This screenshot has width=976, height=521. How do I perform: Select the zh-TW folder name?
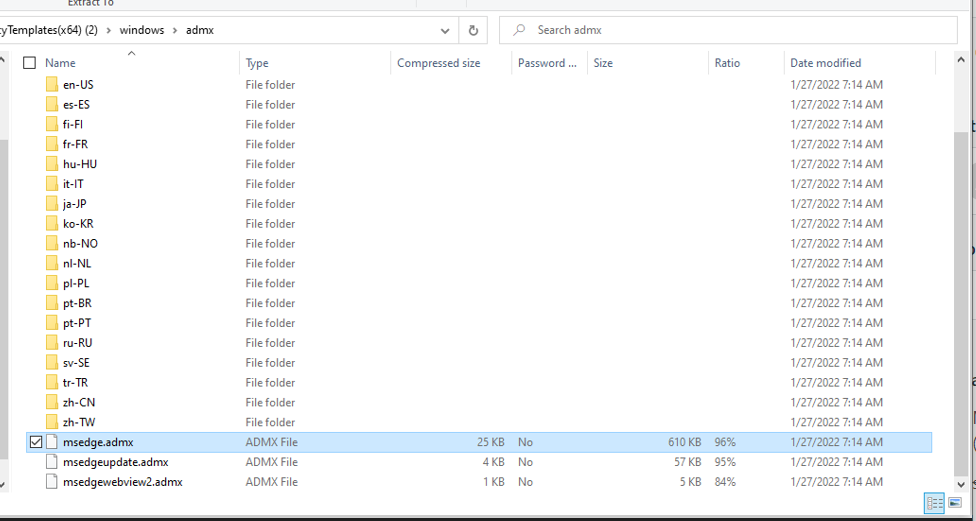[x=79, y=423]
